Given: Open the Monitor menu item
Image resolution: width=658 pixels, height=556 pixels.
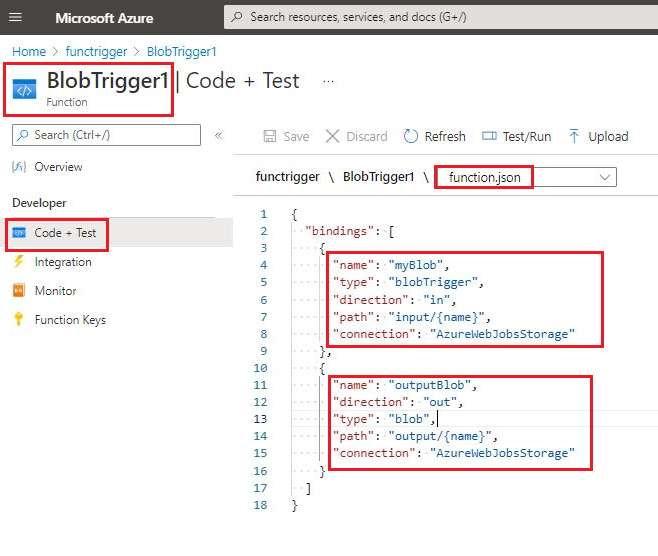Looking at the screenshot, I should [x=55, y=291].
